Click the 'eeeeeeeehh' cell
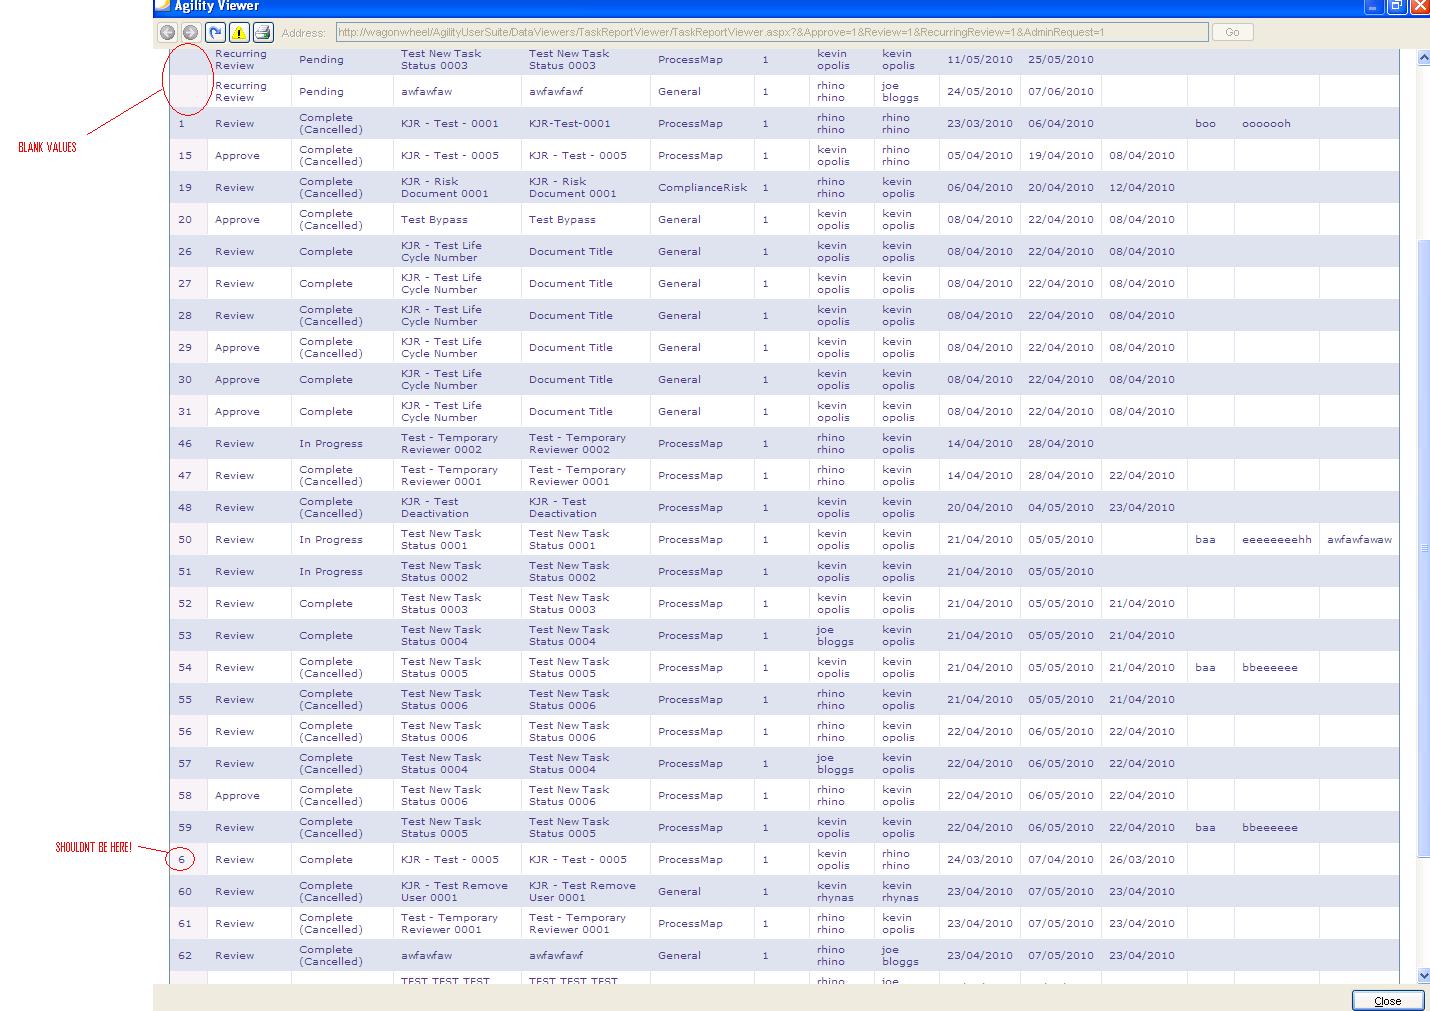The height and width of the screenshot is (1011, 1430). click(1276, 540)
